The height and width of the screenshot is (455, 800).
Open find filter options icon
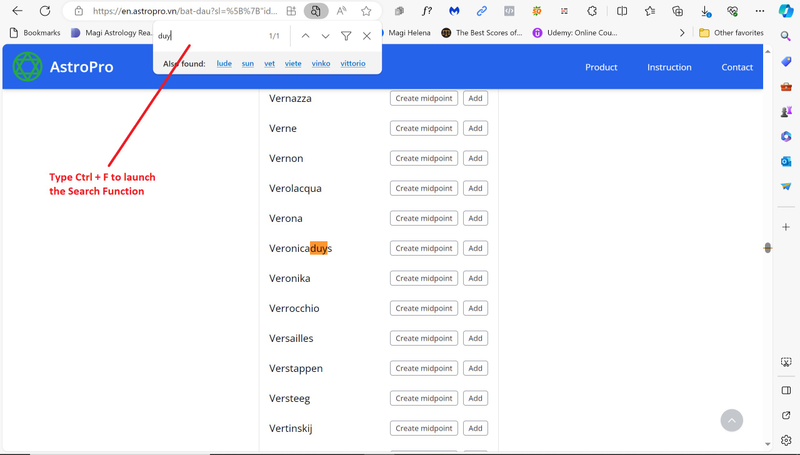(x=346, y=36)
